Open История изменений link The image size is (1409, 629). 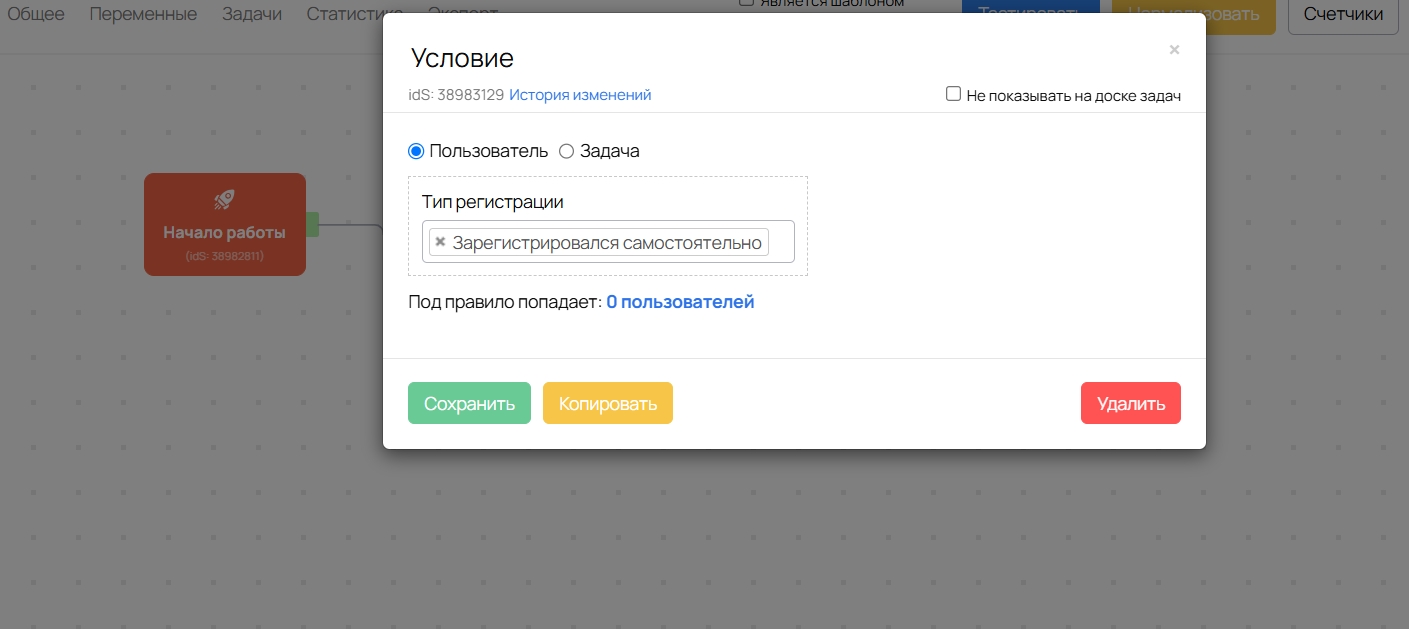(580, 95)
